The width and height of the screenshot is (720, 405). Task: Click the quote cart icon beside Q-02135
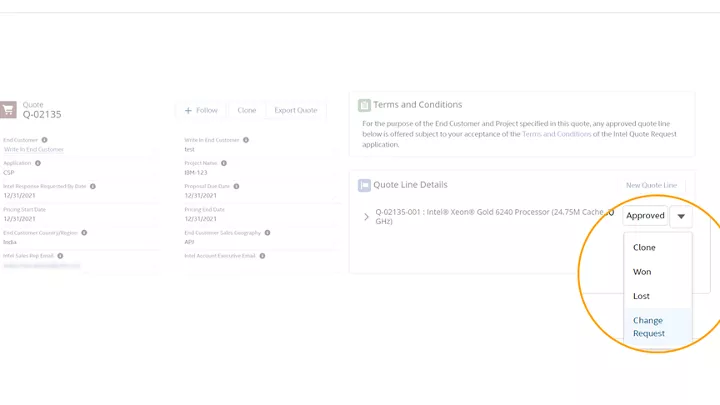click(x=8, y=110)
